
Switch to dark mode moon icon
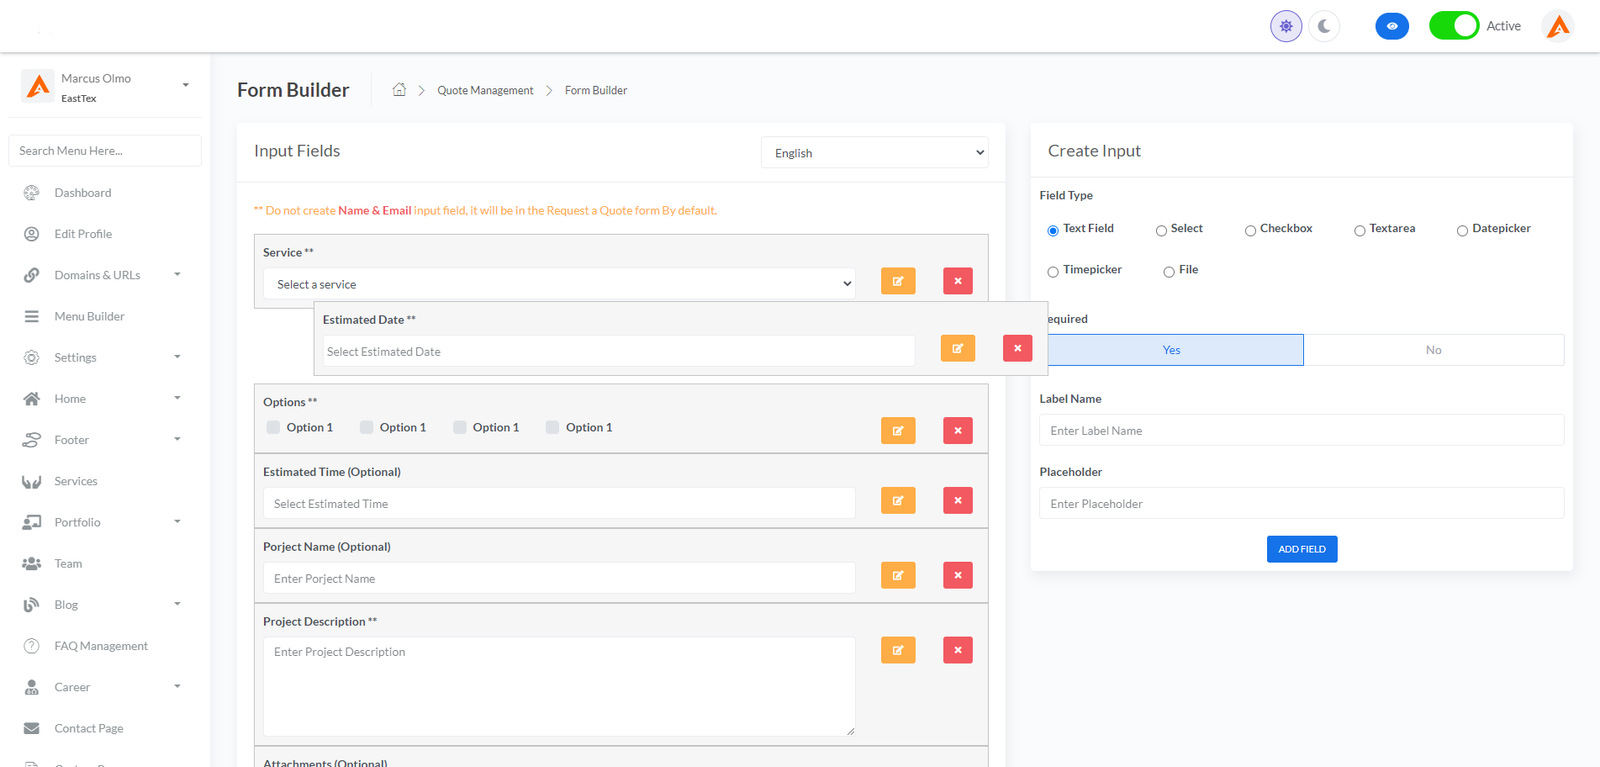pos(1324,26)
